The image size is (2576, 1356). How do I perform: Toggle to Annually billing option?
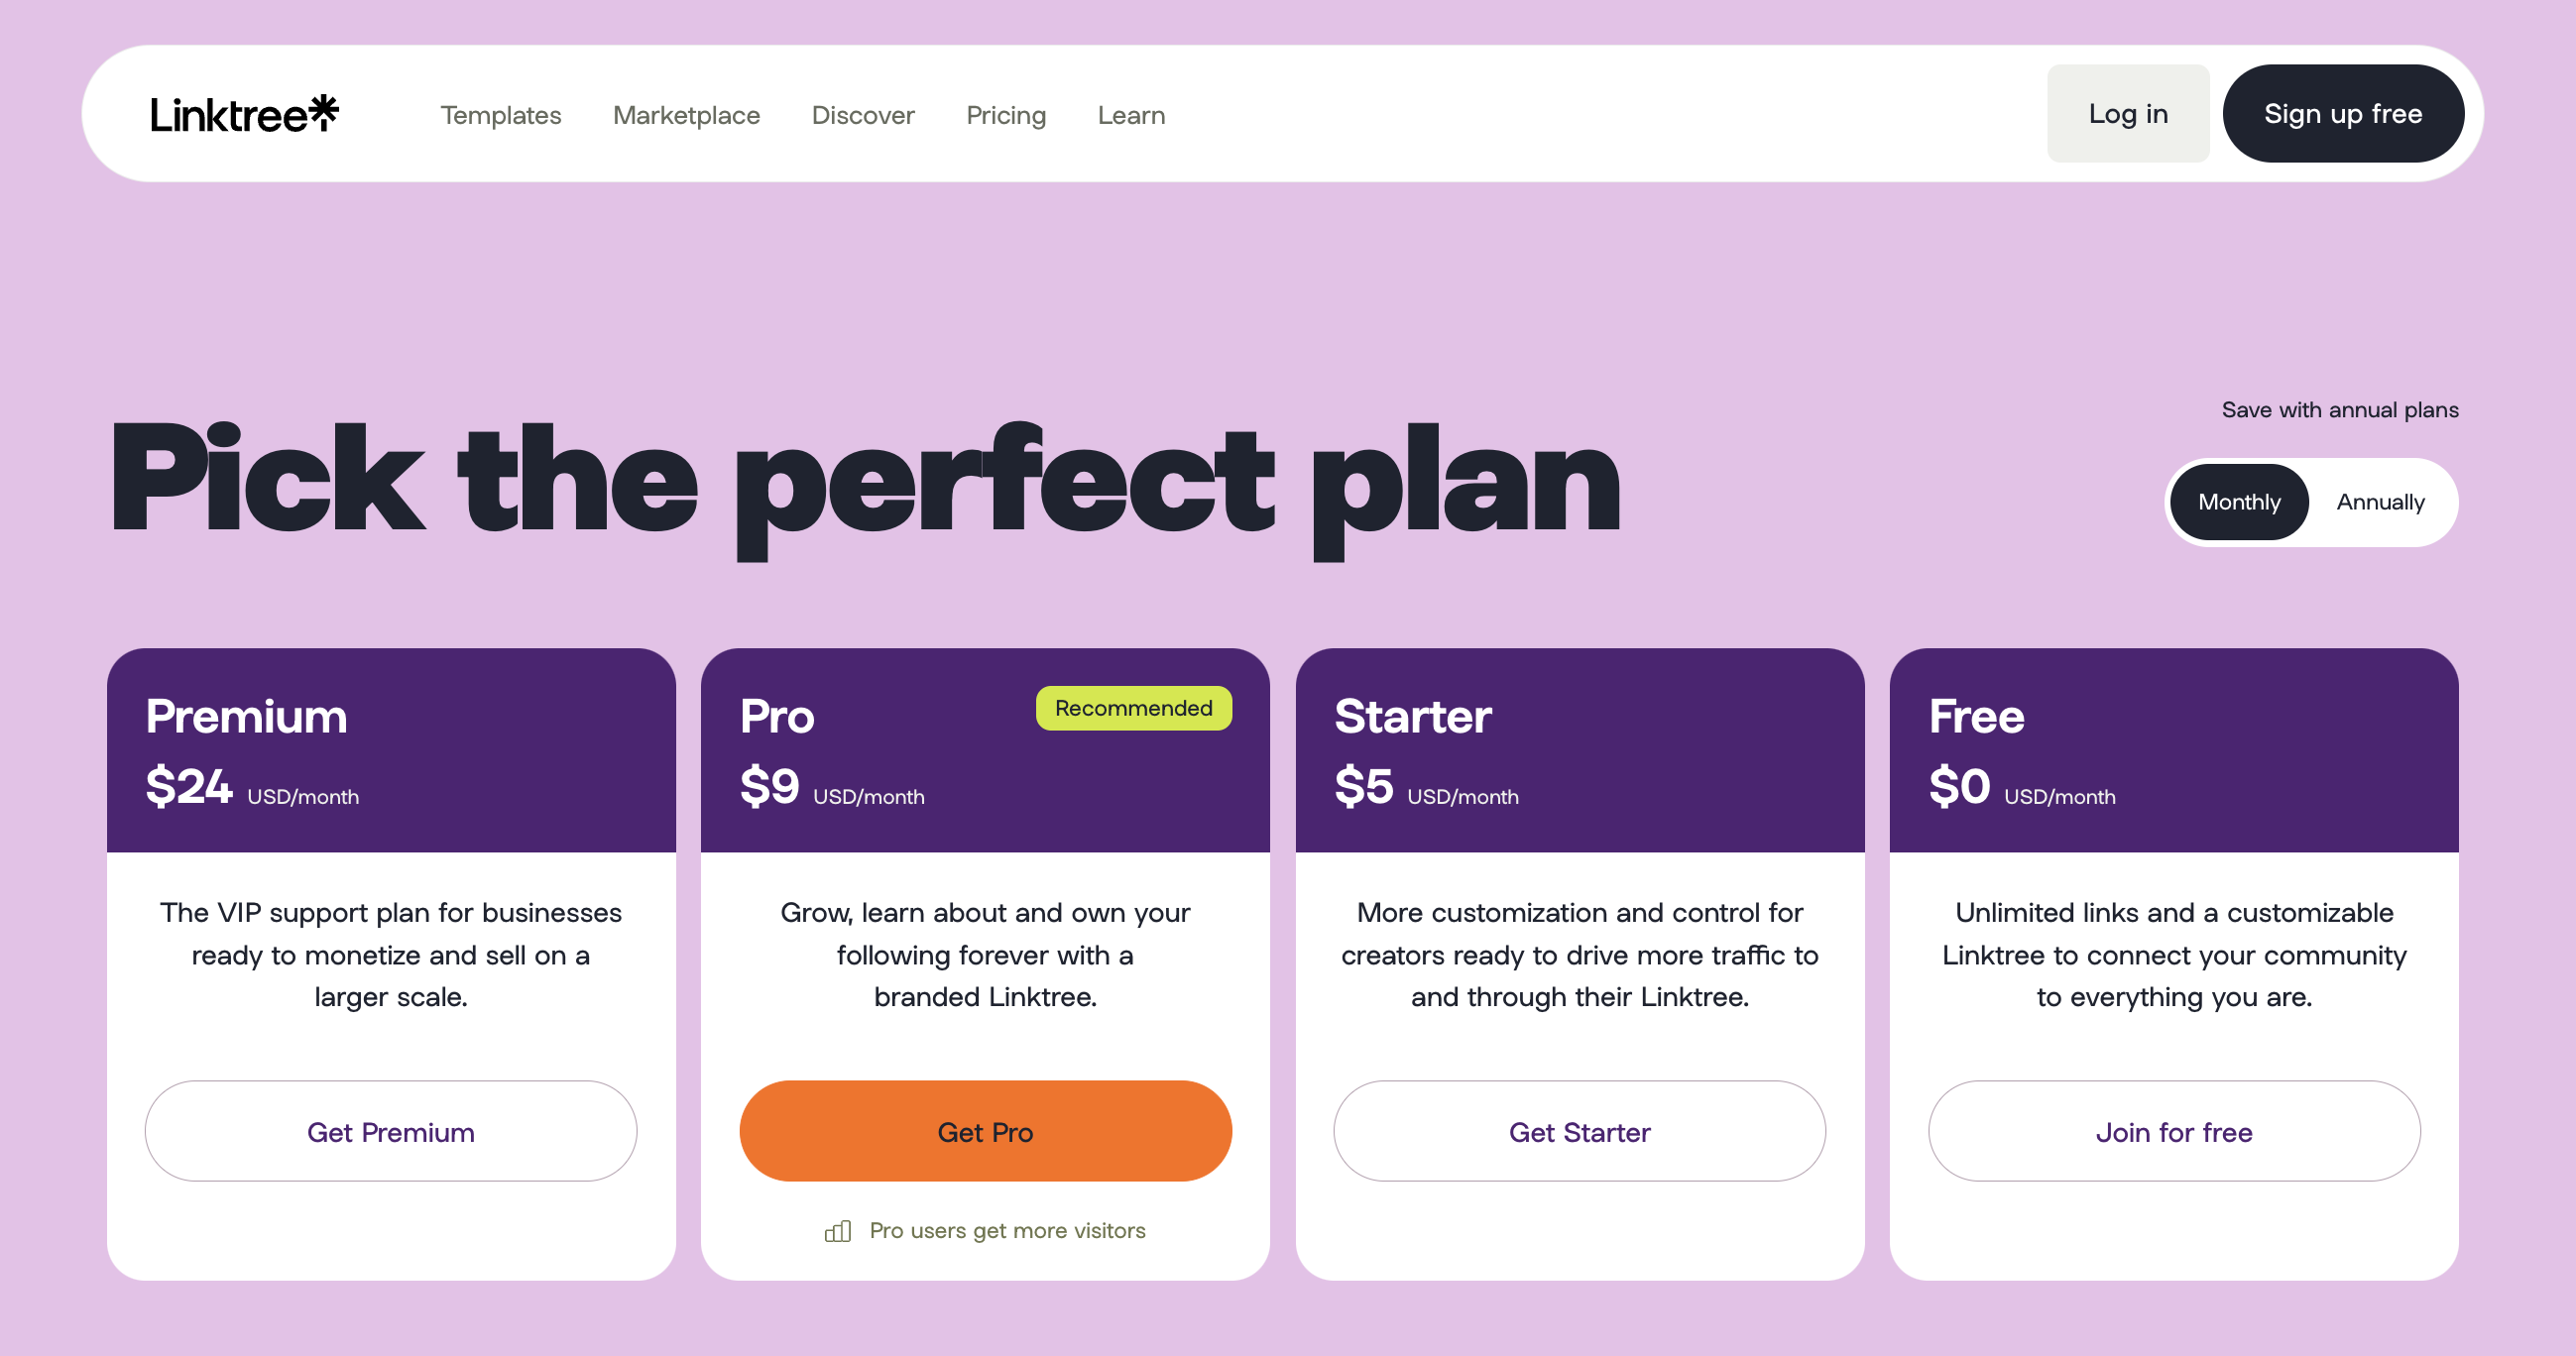(2382, 501)
